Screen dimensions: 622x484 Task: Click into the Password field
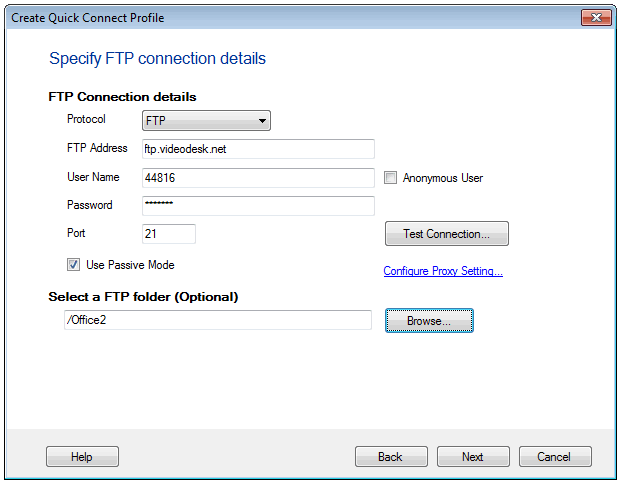(257, 205)
